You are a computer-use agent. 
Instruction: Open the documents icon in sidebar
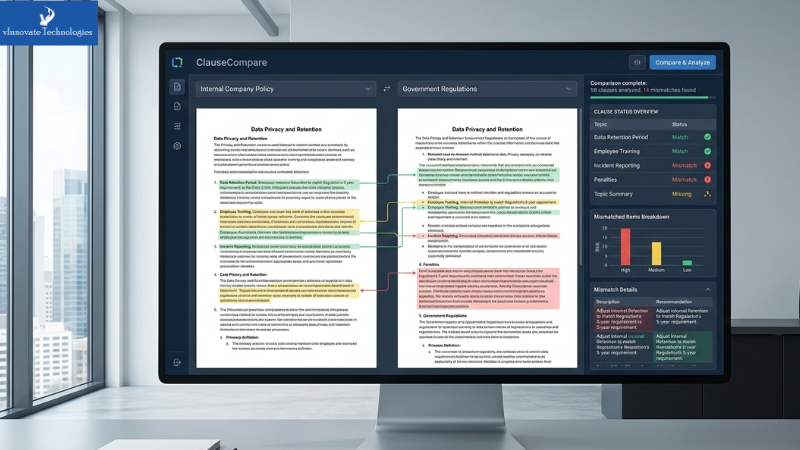[x=177, y=87]
